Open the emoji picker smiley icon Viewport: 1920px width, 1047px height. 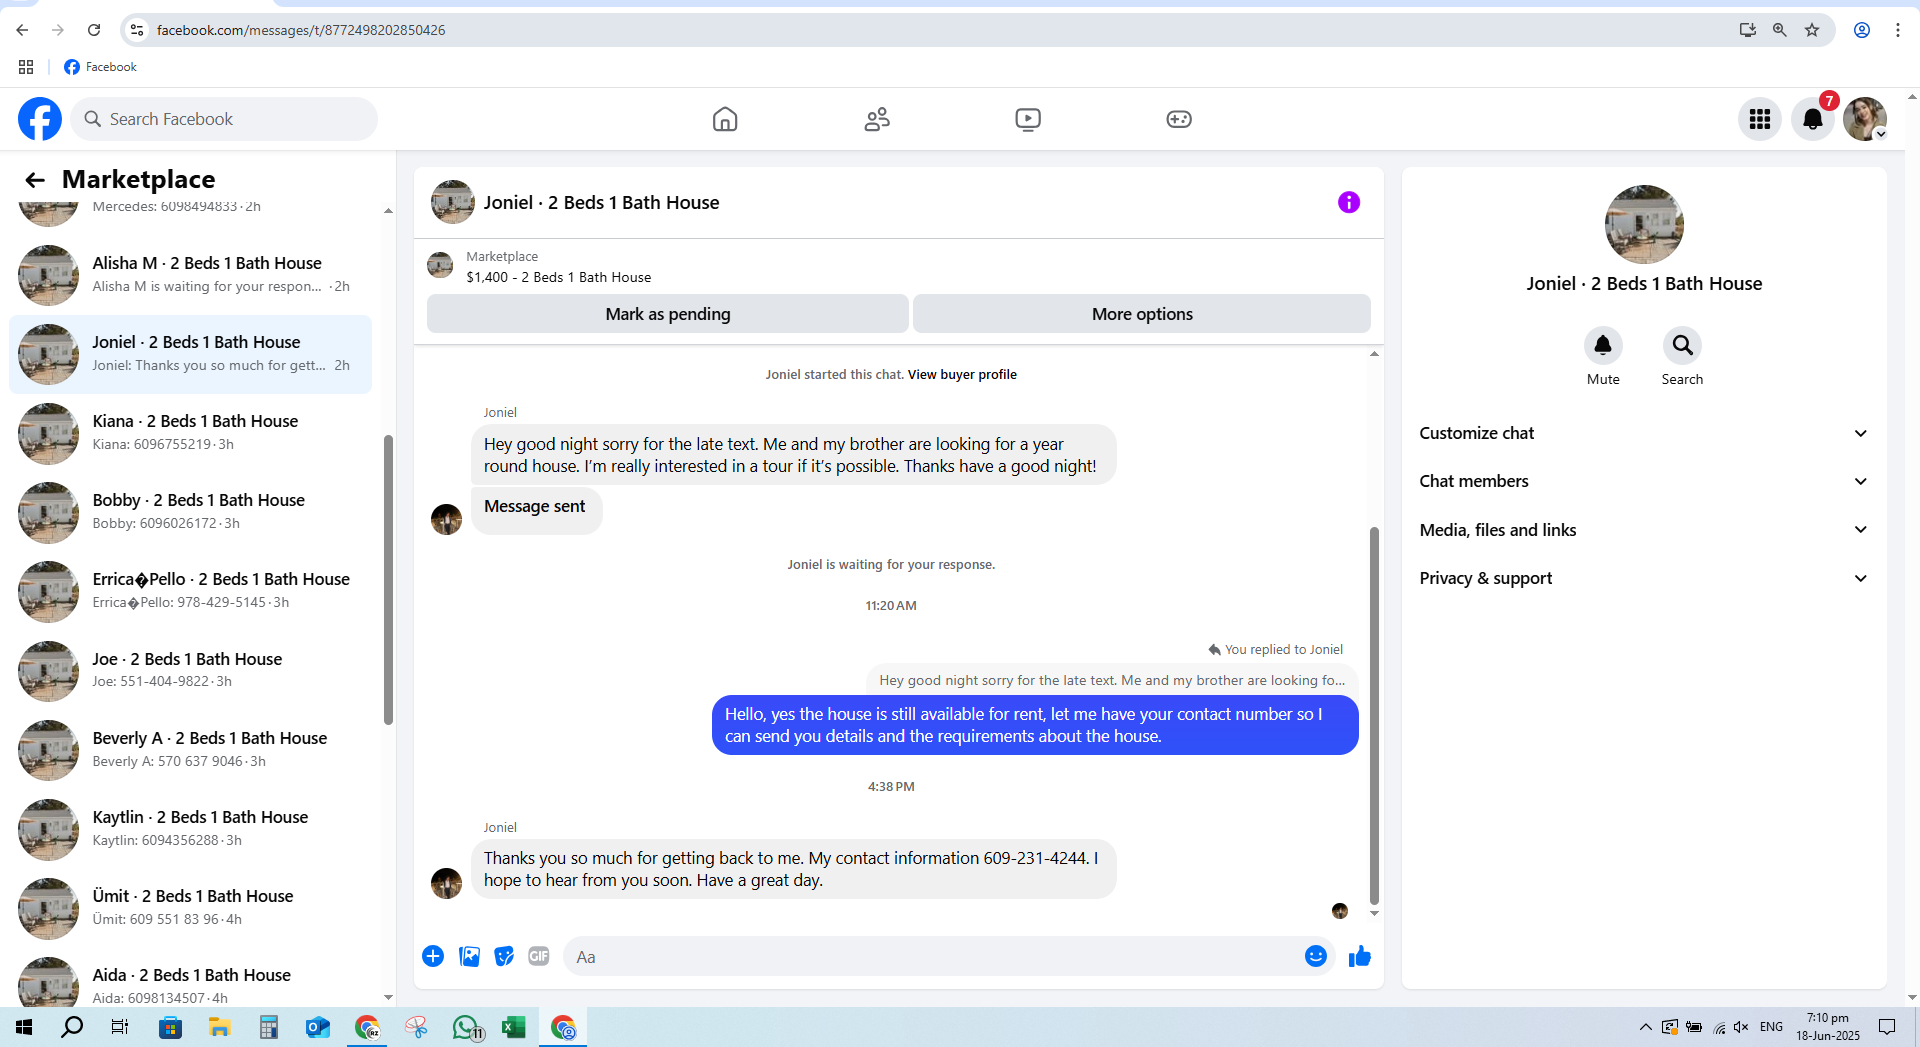[1316, 957]
